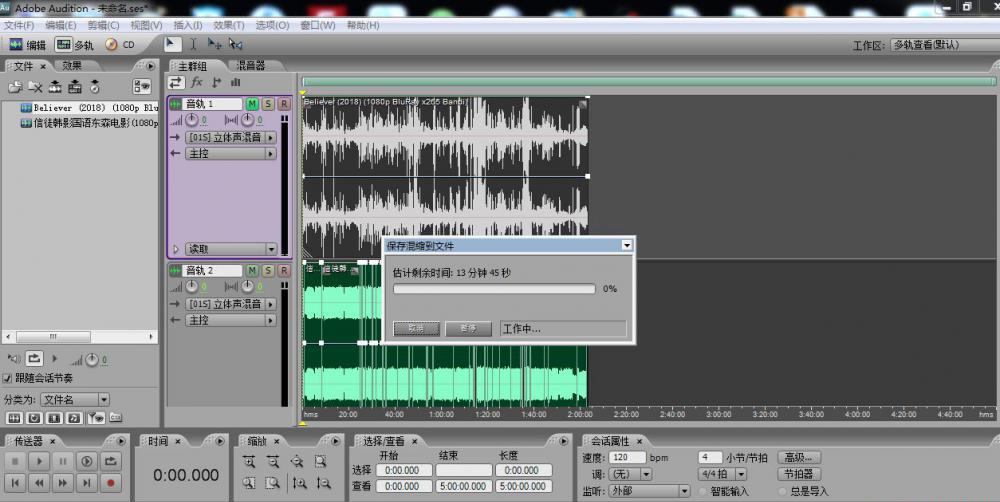Open Track 2 output 主控 dropdown
Viewport: 1000px width, 502px height.
(x=231, y=320)
